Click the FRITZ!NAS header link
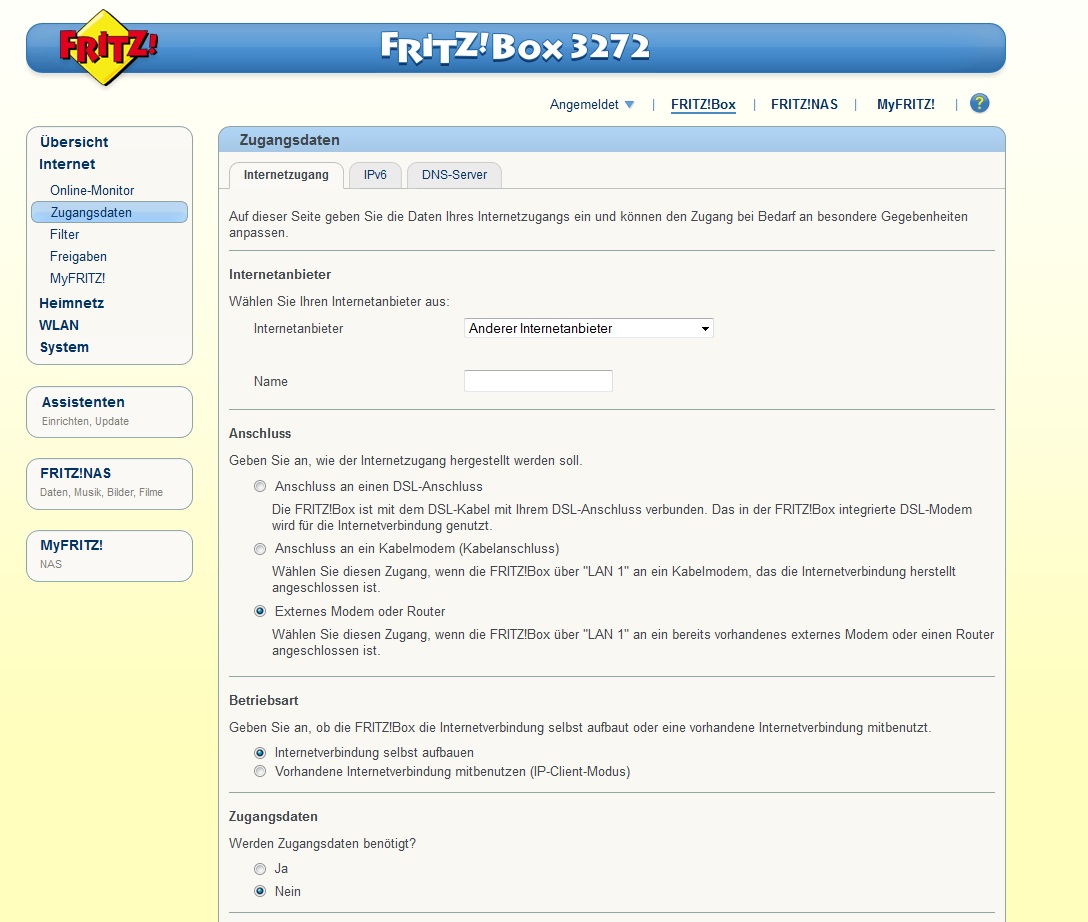 pyautogui.click(x=804, y=104)
